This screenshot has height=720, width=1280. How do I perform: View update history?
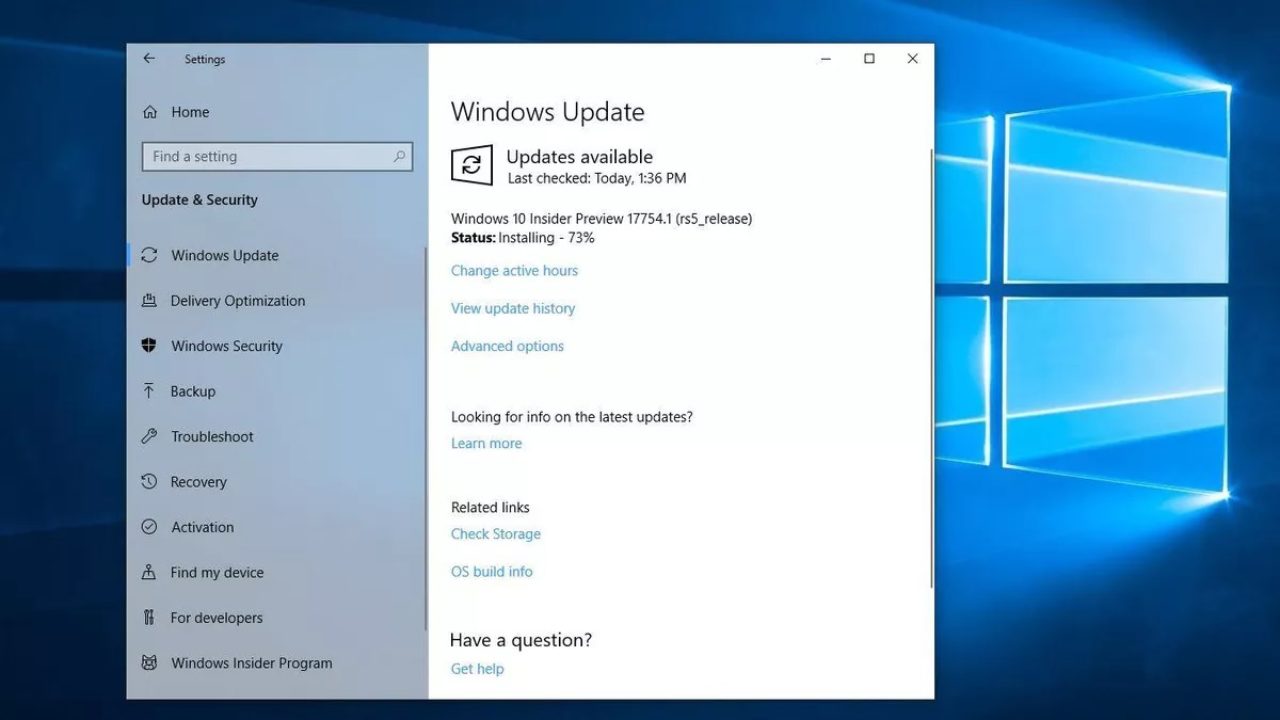pos(512,308)
